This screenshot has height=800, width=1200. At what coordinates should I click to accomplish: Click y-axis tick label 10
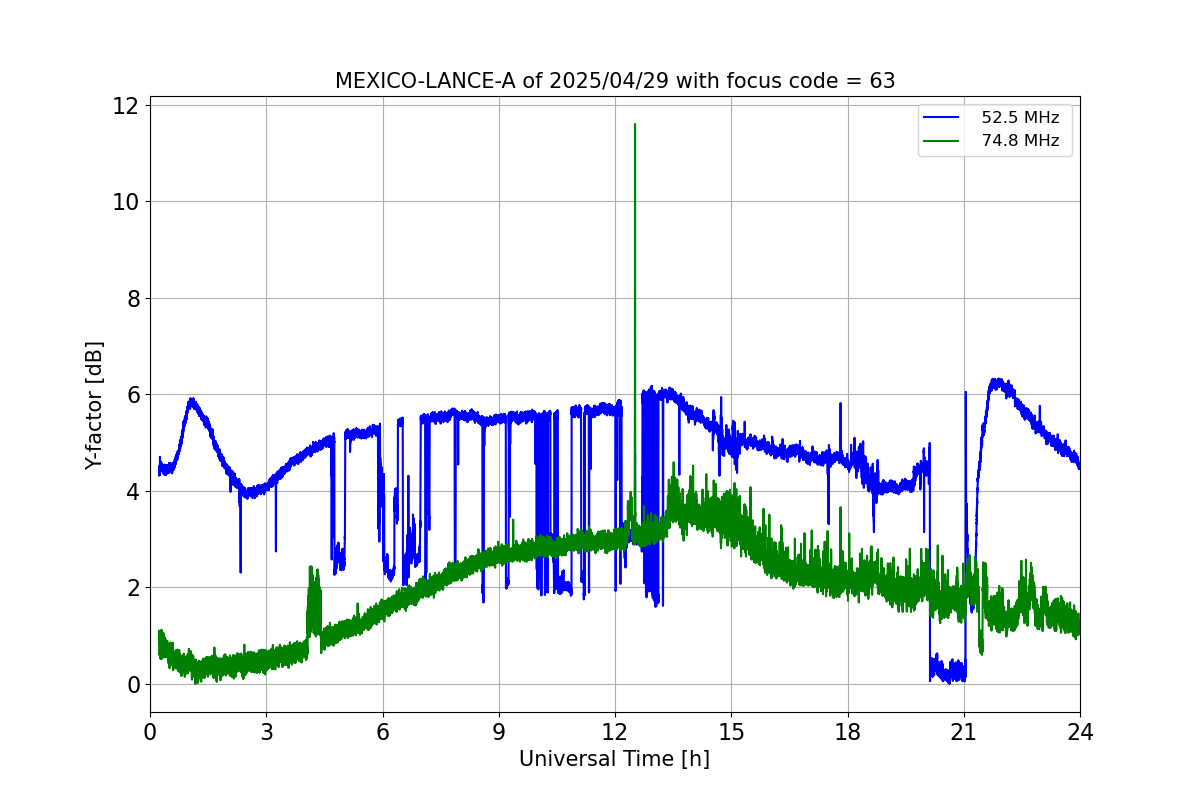127,202
